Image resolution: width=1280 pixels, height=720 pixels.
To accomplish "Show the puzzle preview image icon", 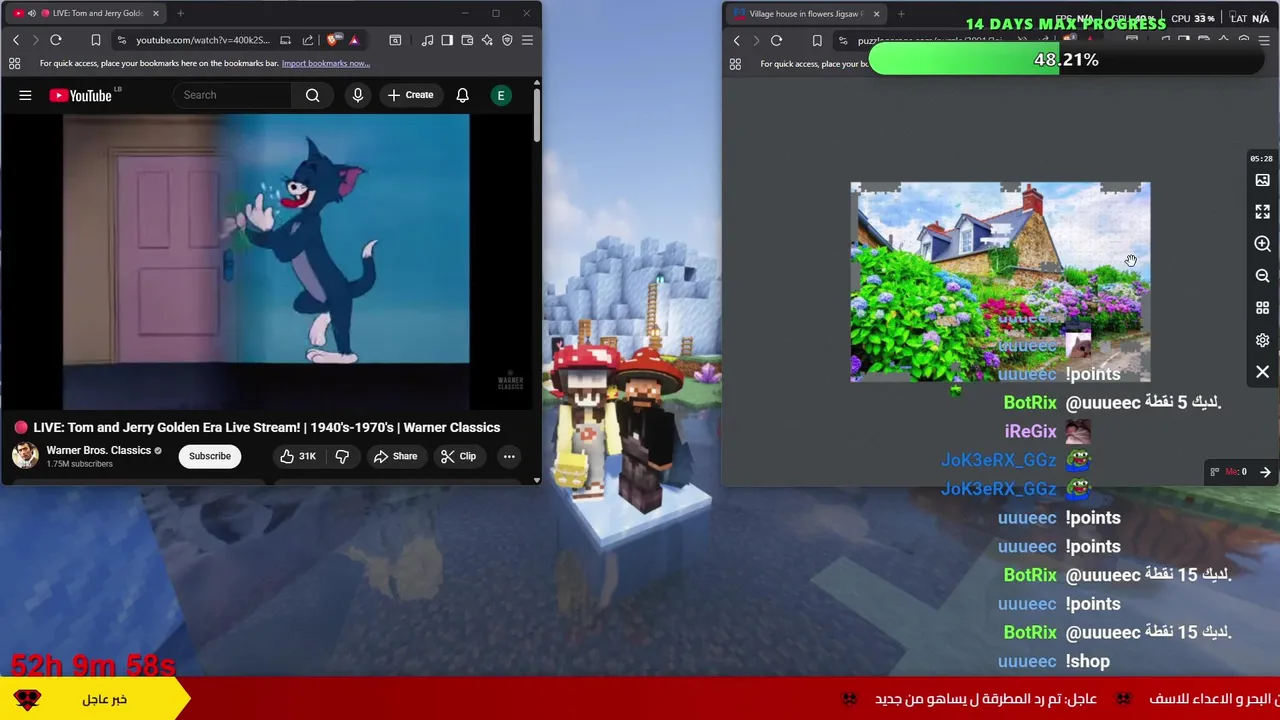I will tap(1262, 180).
